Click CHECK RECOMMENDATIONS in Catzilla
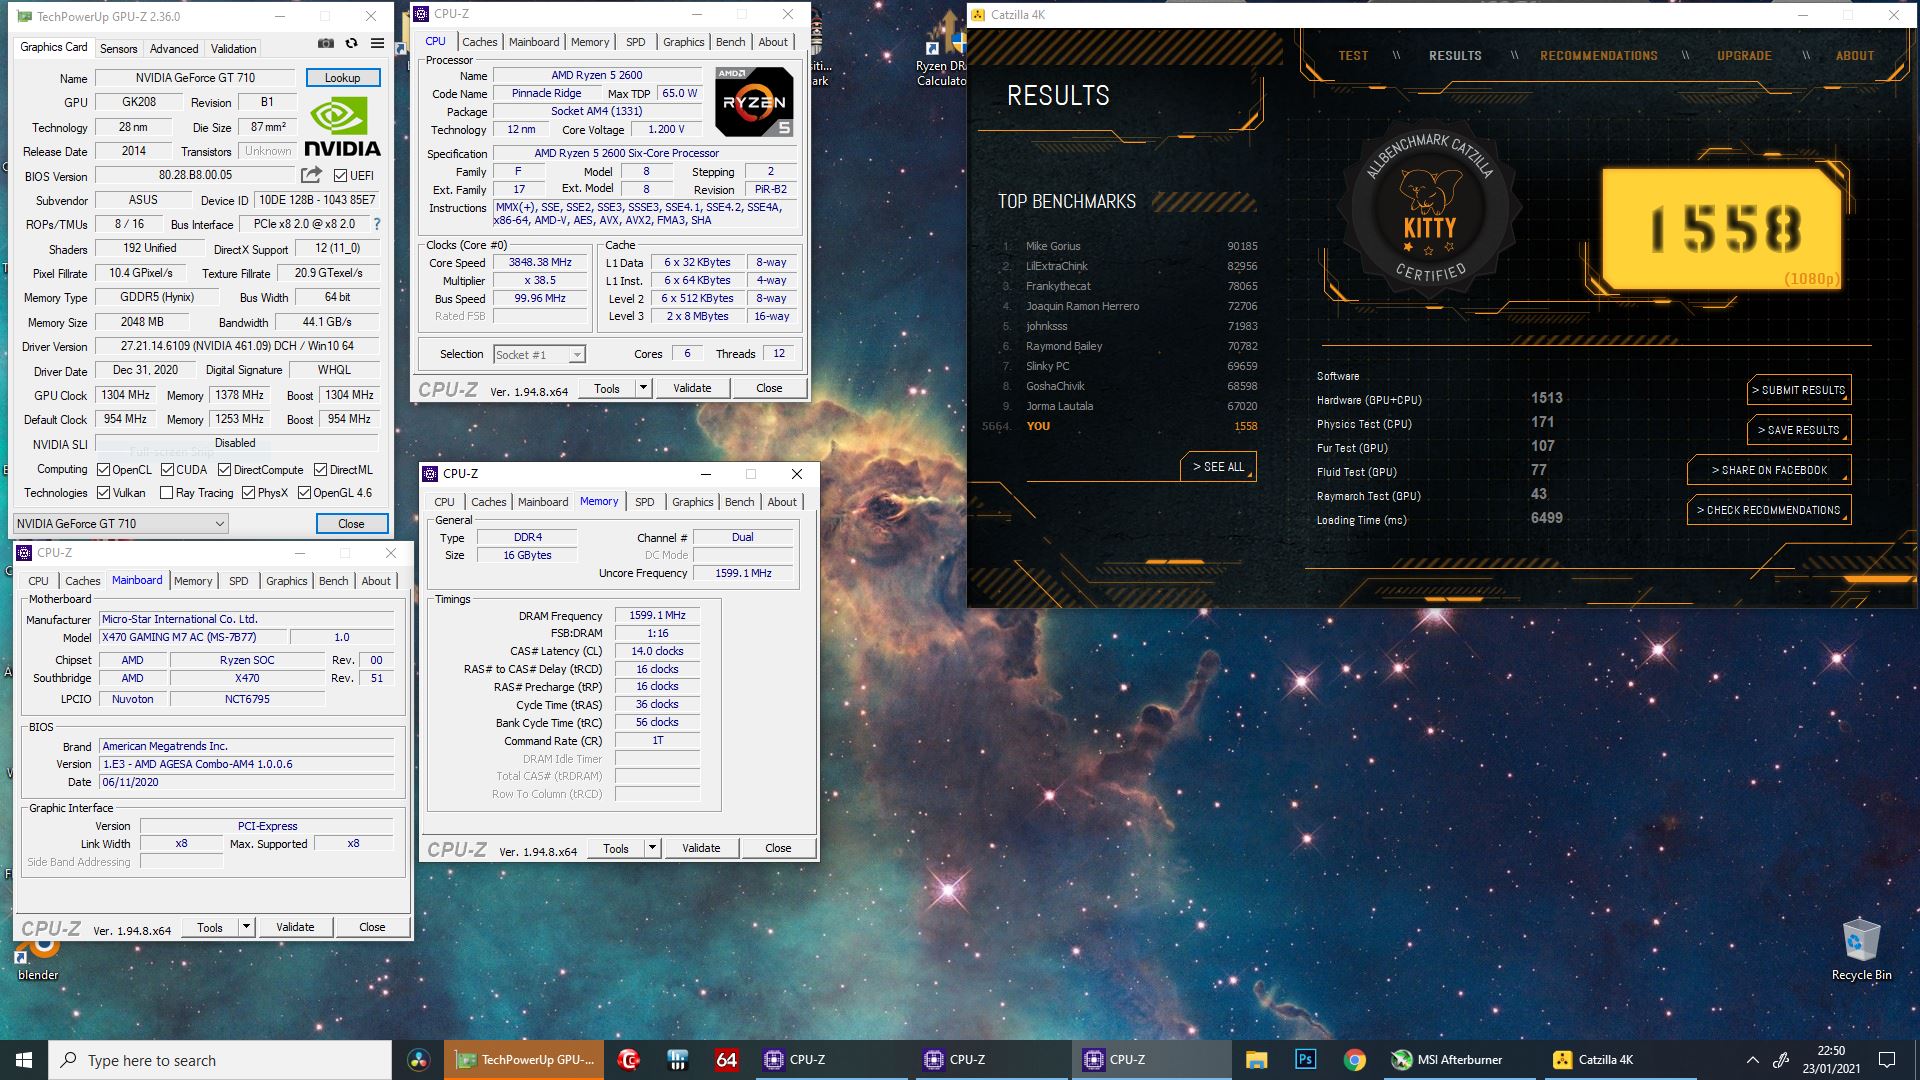The height and width of the screenshot is (1080, 1920). 1768,510
